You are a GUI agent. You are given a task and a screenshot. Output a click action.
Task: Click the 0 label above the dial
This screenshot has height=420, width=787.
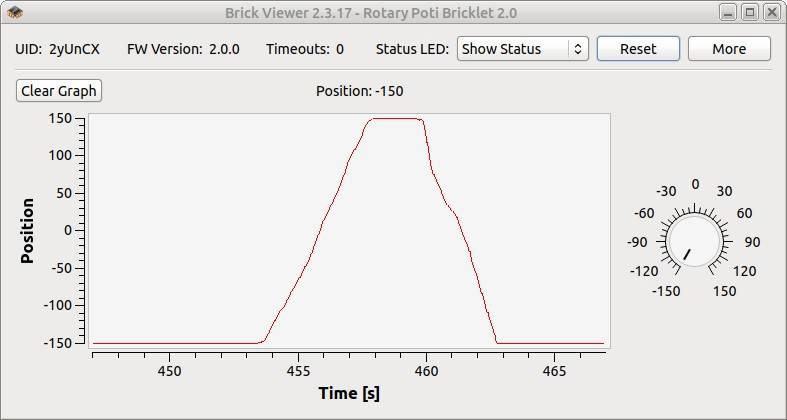pyautogui.click(x=695, y=184)
